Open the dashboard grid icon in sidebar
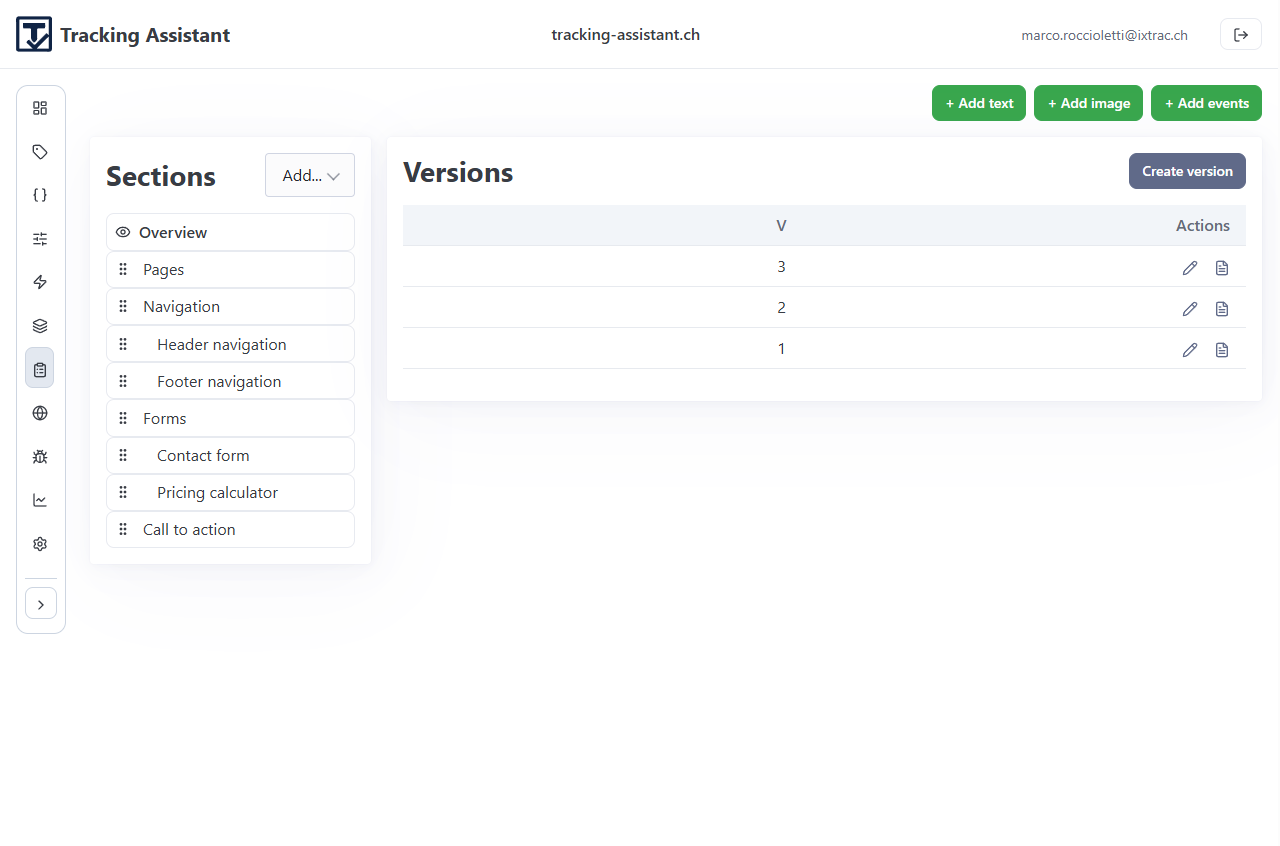Viewport: 1280px width, 846px height. tap(40, 108)
